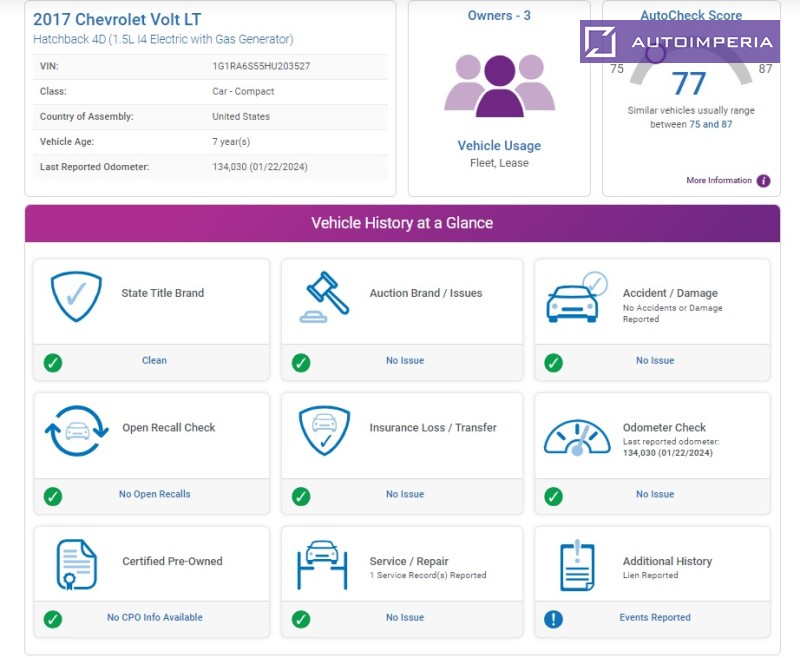
Task: Click the blue exclamation icon beside Events Reported
Action: 554,619
